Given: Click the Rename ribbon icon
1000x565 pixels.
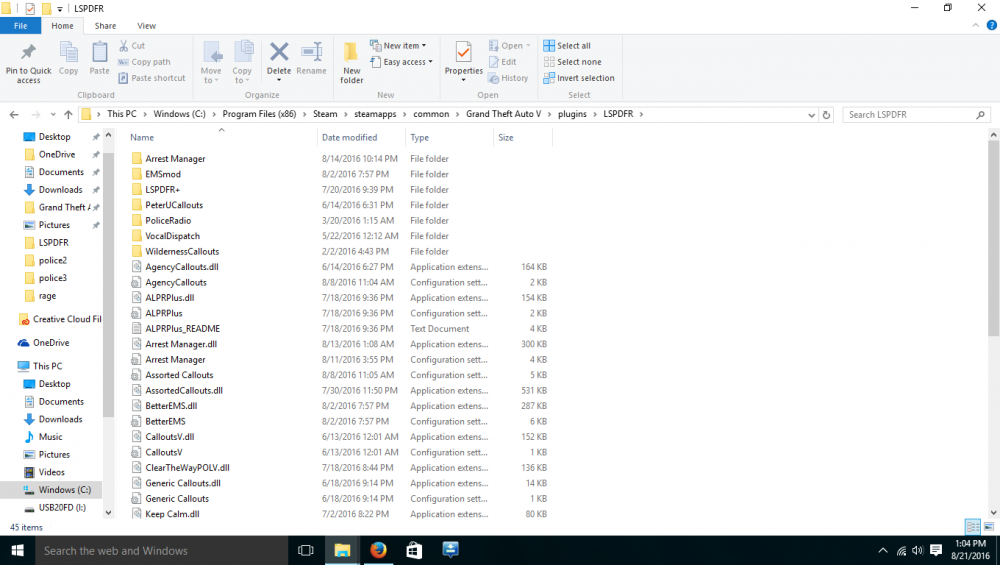Looking at the screenshot, I should point(311,52).
